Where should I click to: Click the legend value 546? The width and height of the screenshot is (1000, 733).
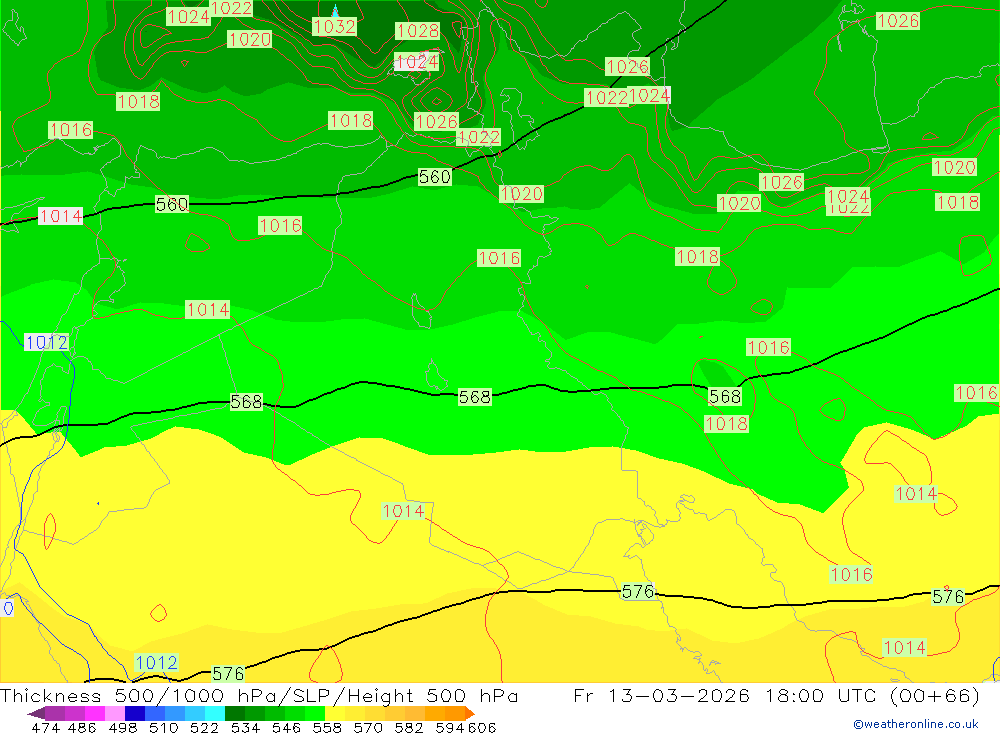click(x=286, y=727)
